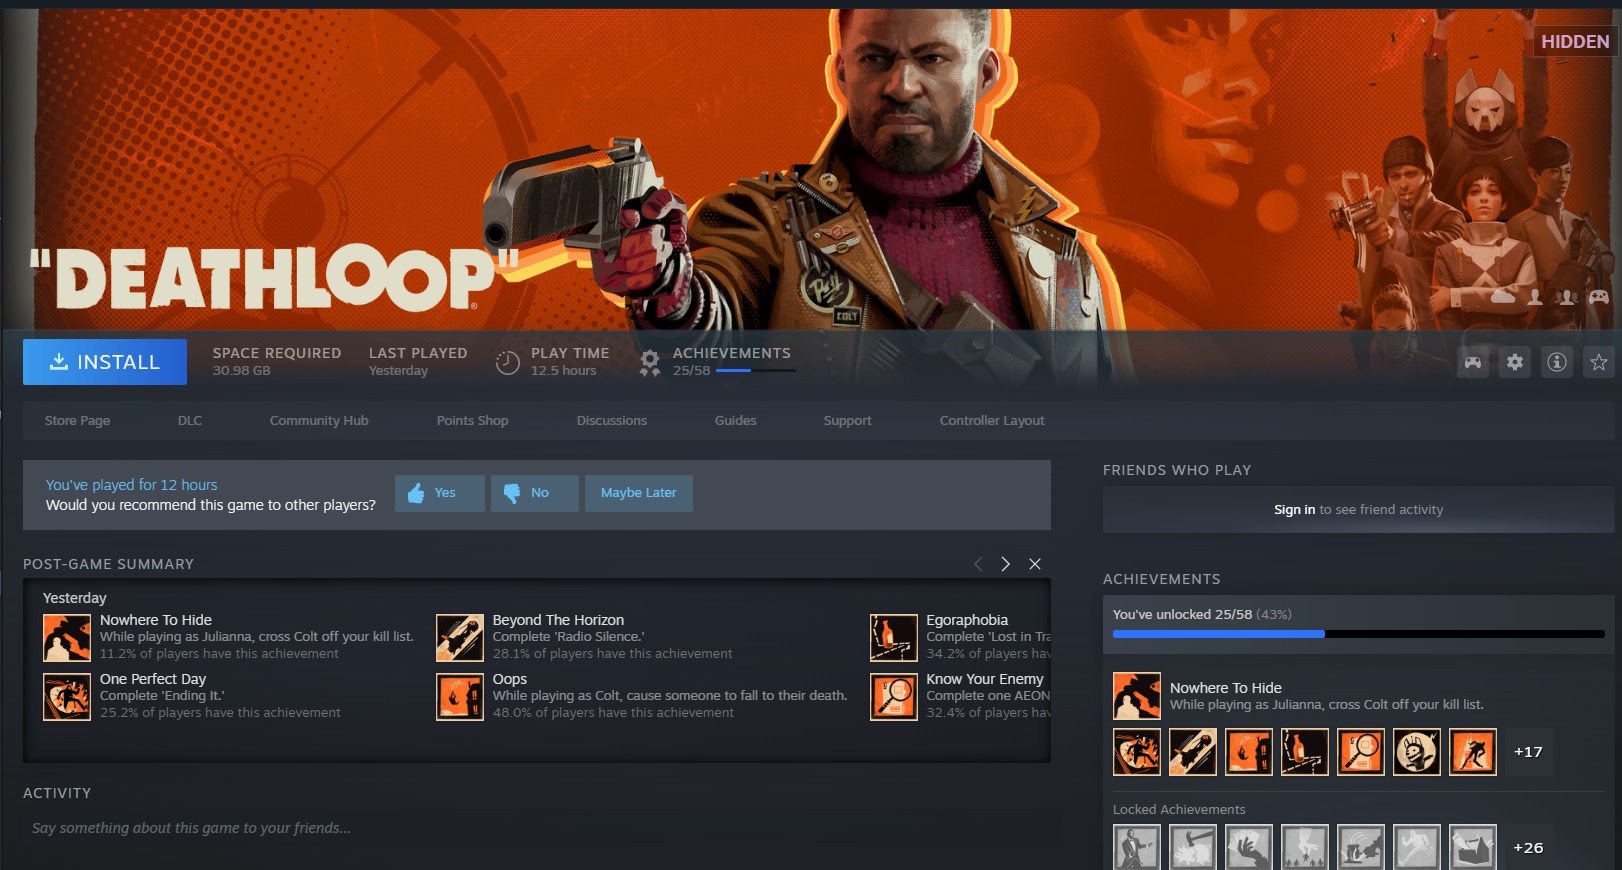This screenshot has height=870, width=1622.
Task: Click the '30.98 GB' space required value
Action: (241, 371)
